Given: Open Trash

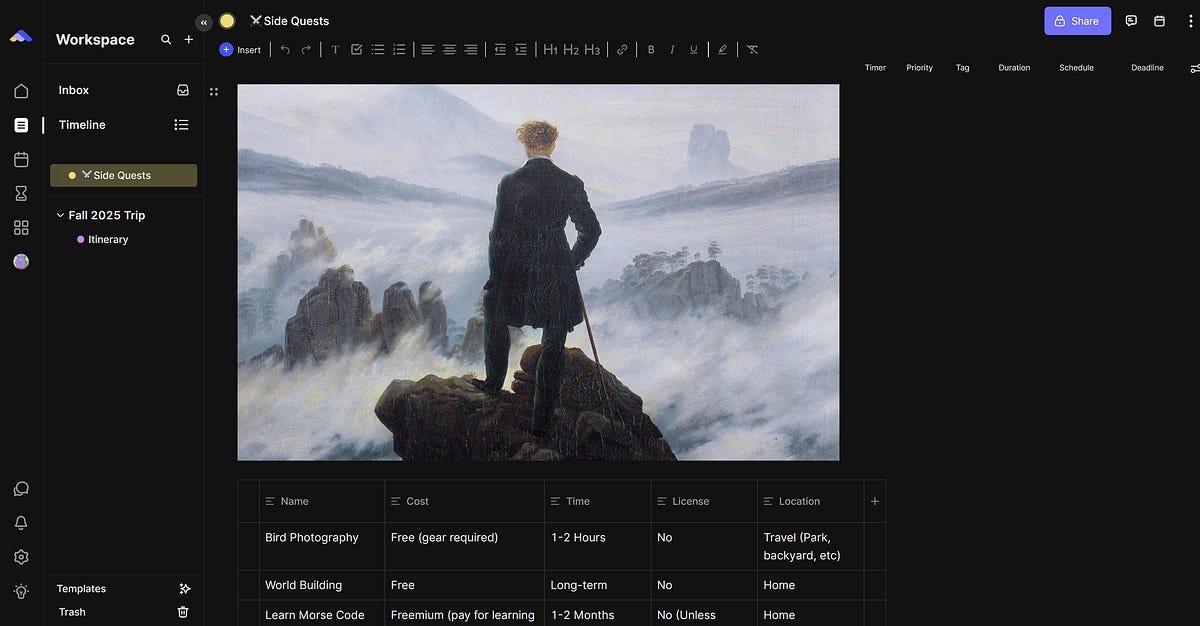Looking at the screenshot, I should pyautogui.click(x=72, y=612).
